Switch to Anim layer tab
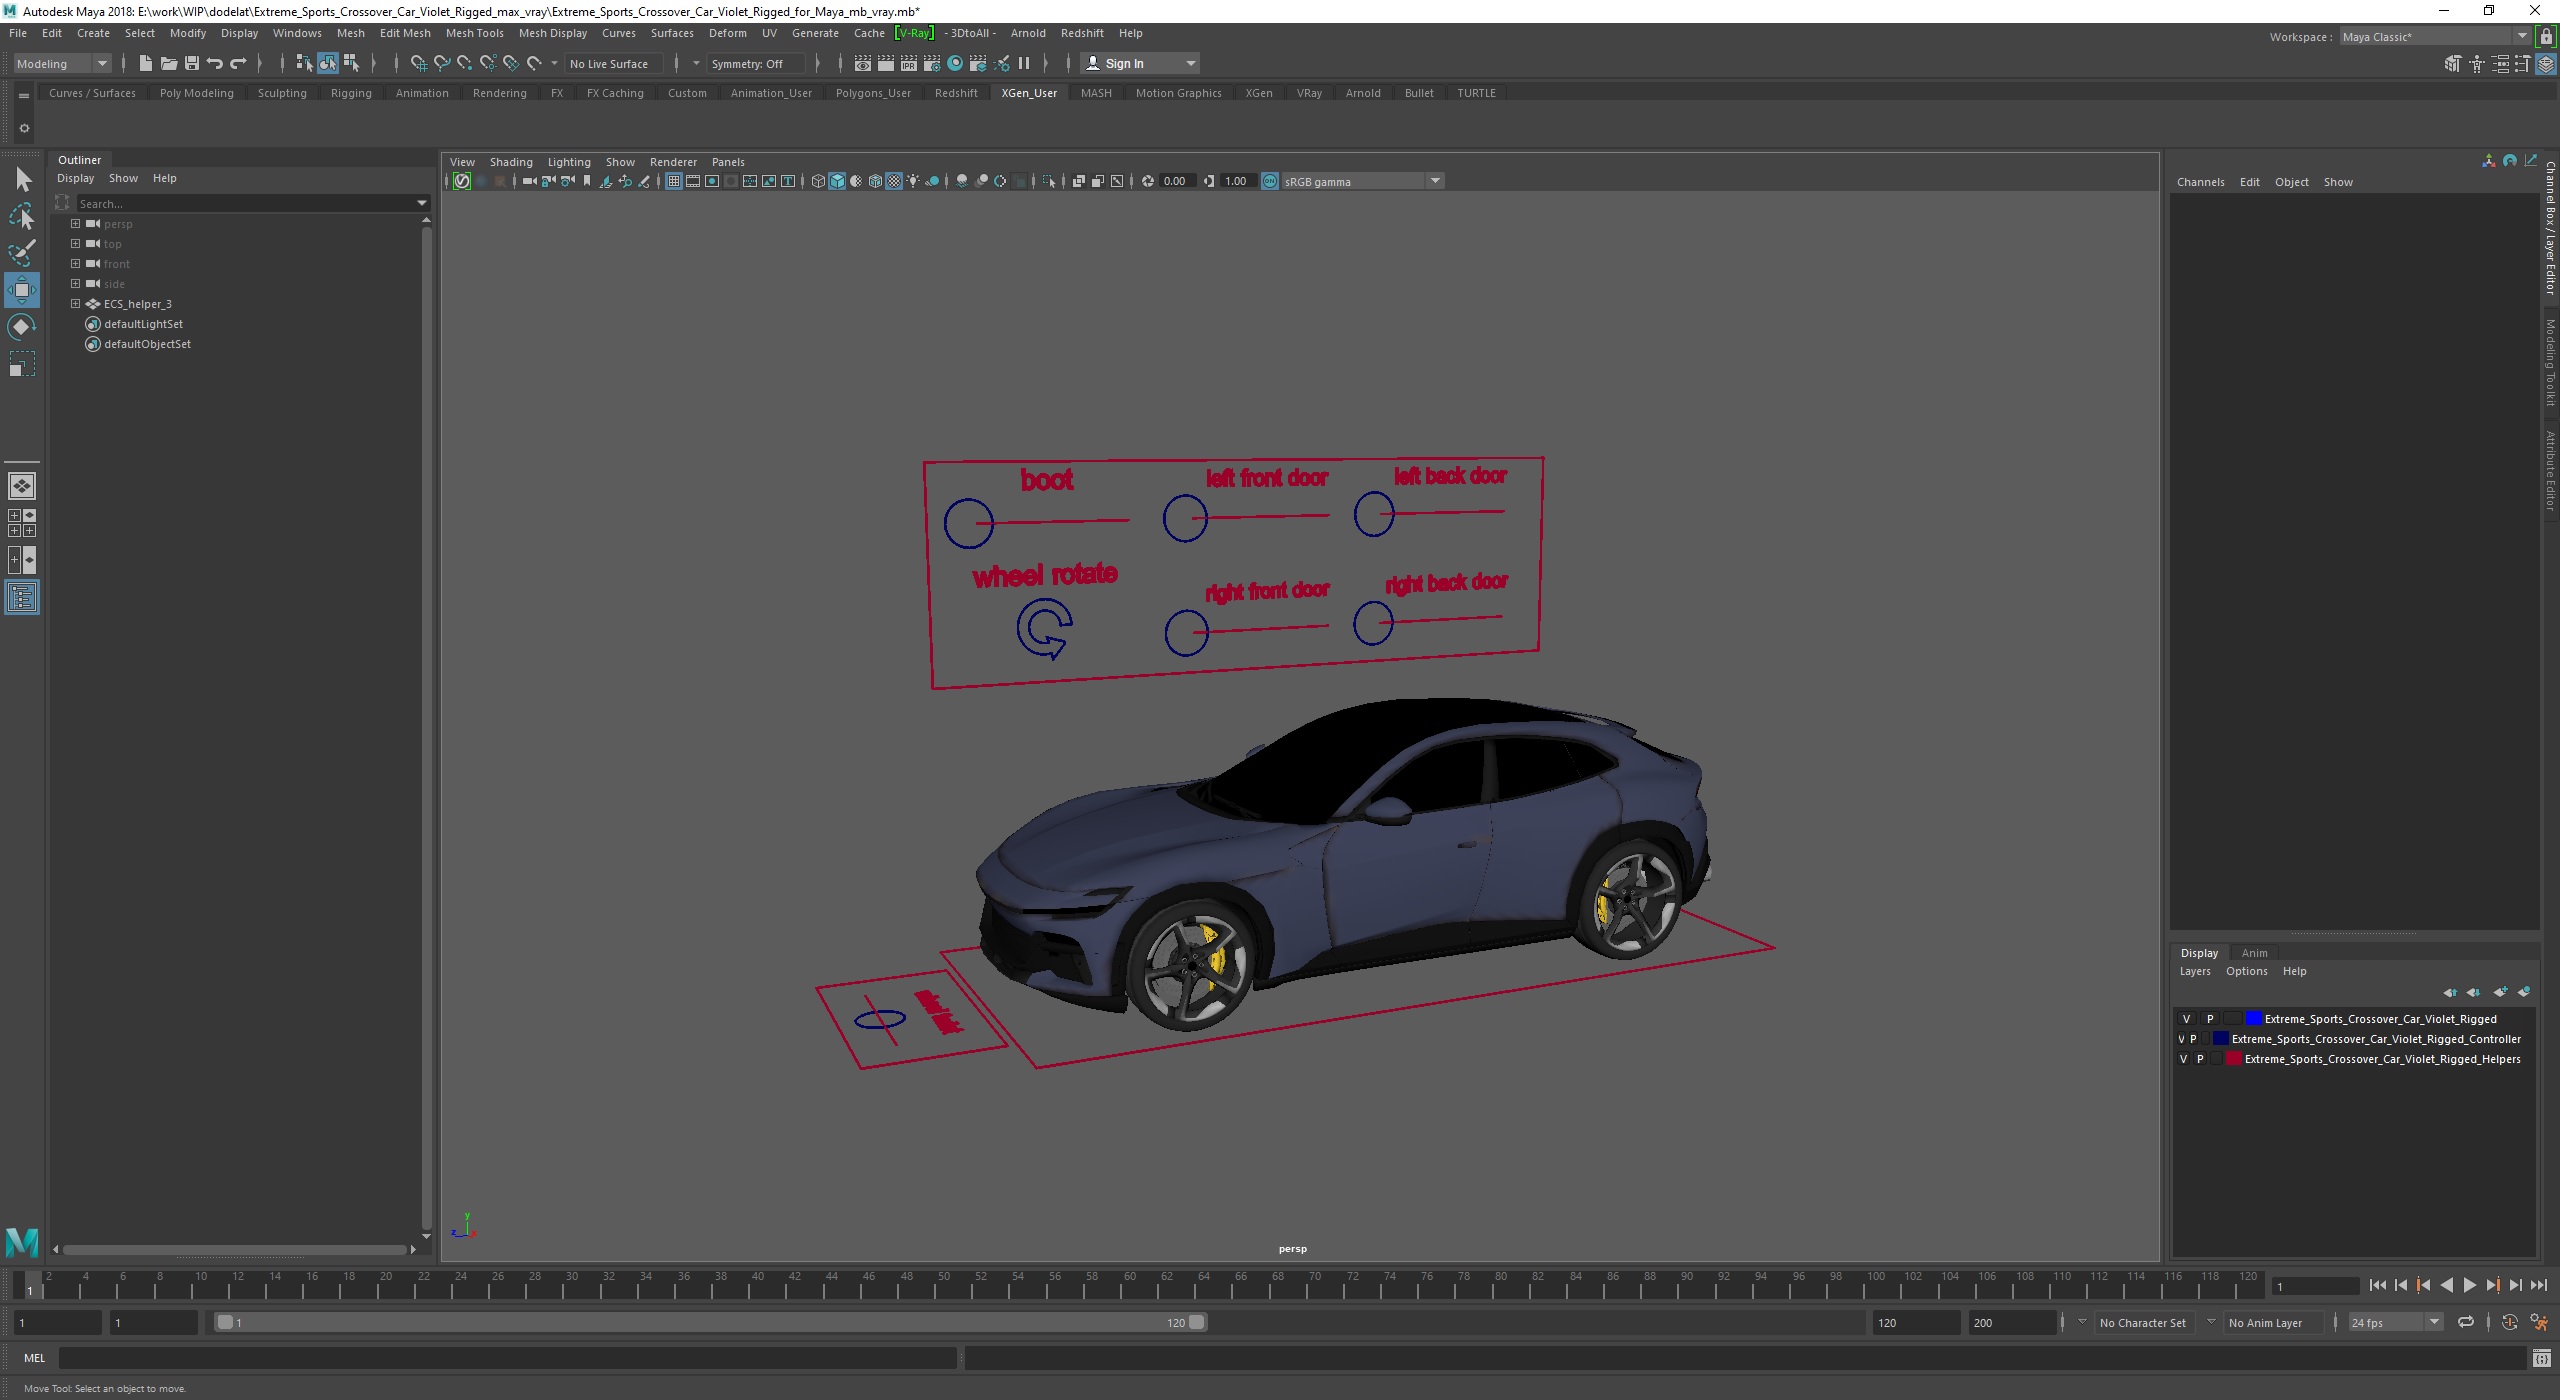Viewport: 2560px width, 1400px height. point(2254,953)
